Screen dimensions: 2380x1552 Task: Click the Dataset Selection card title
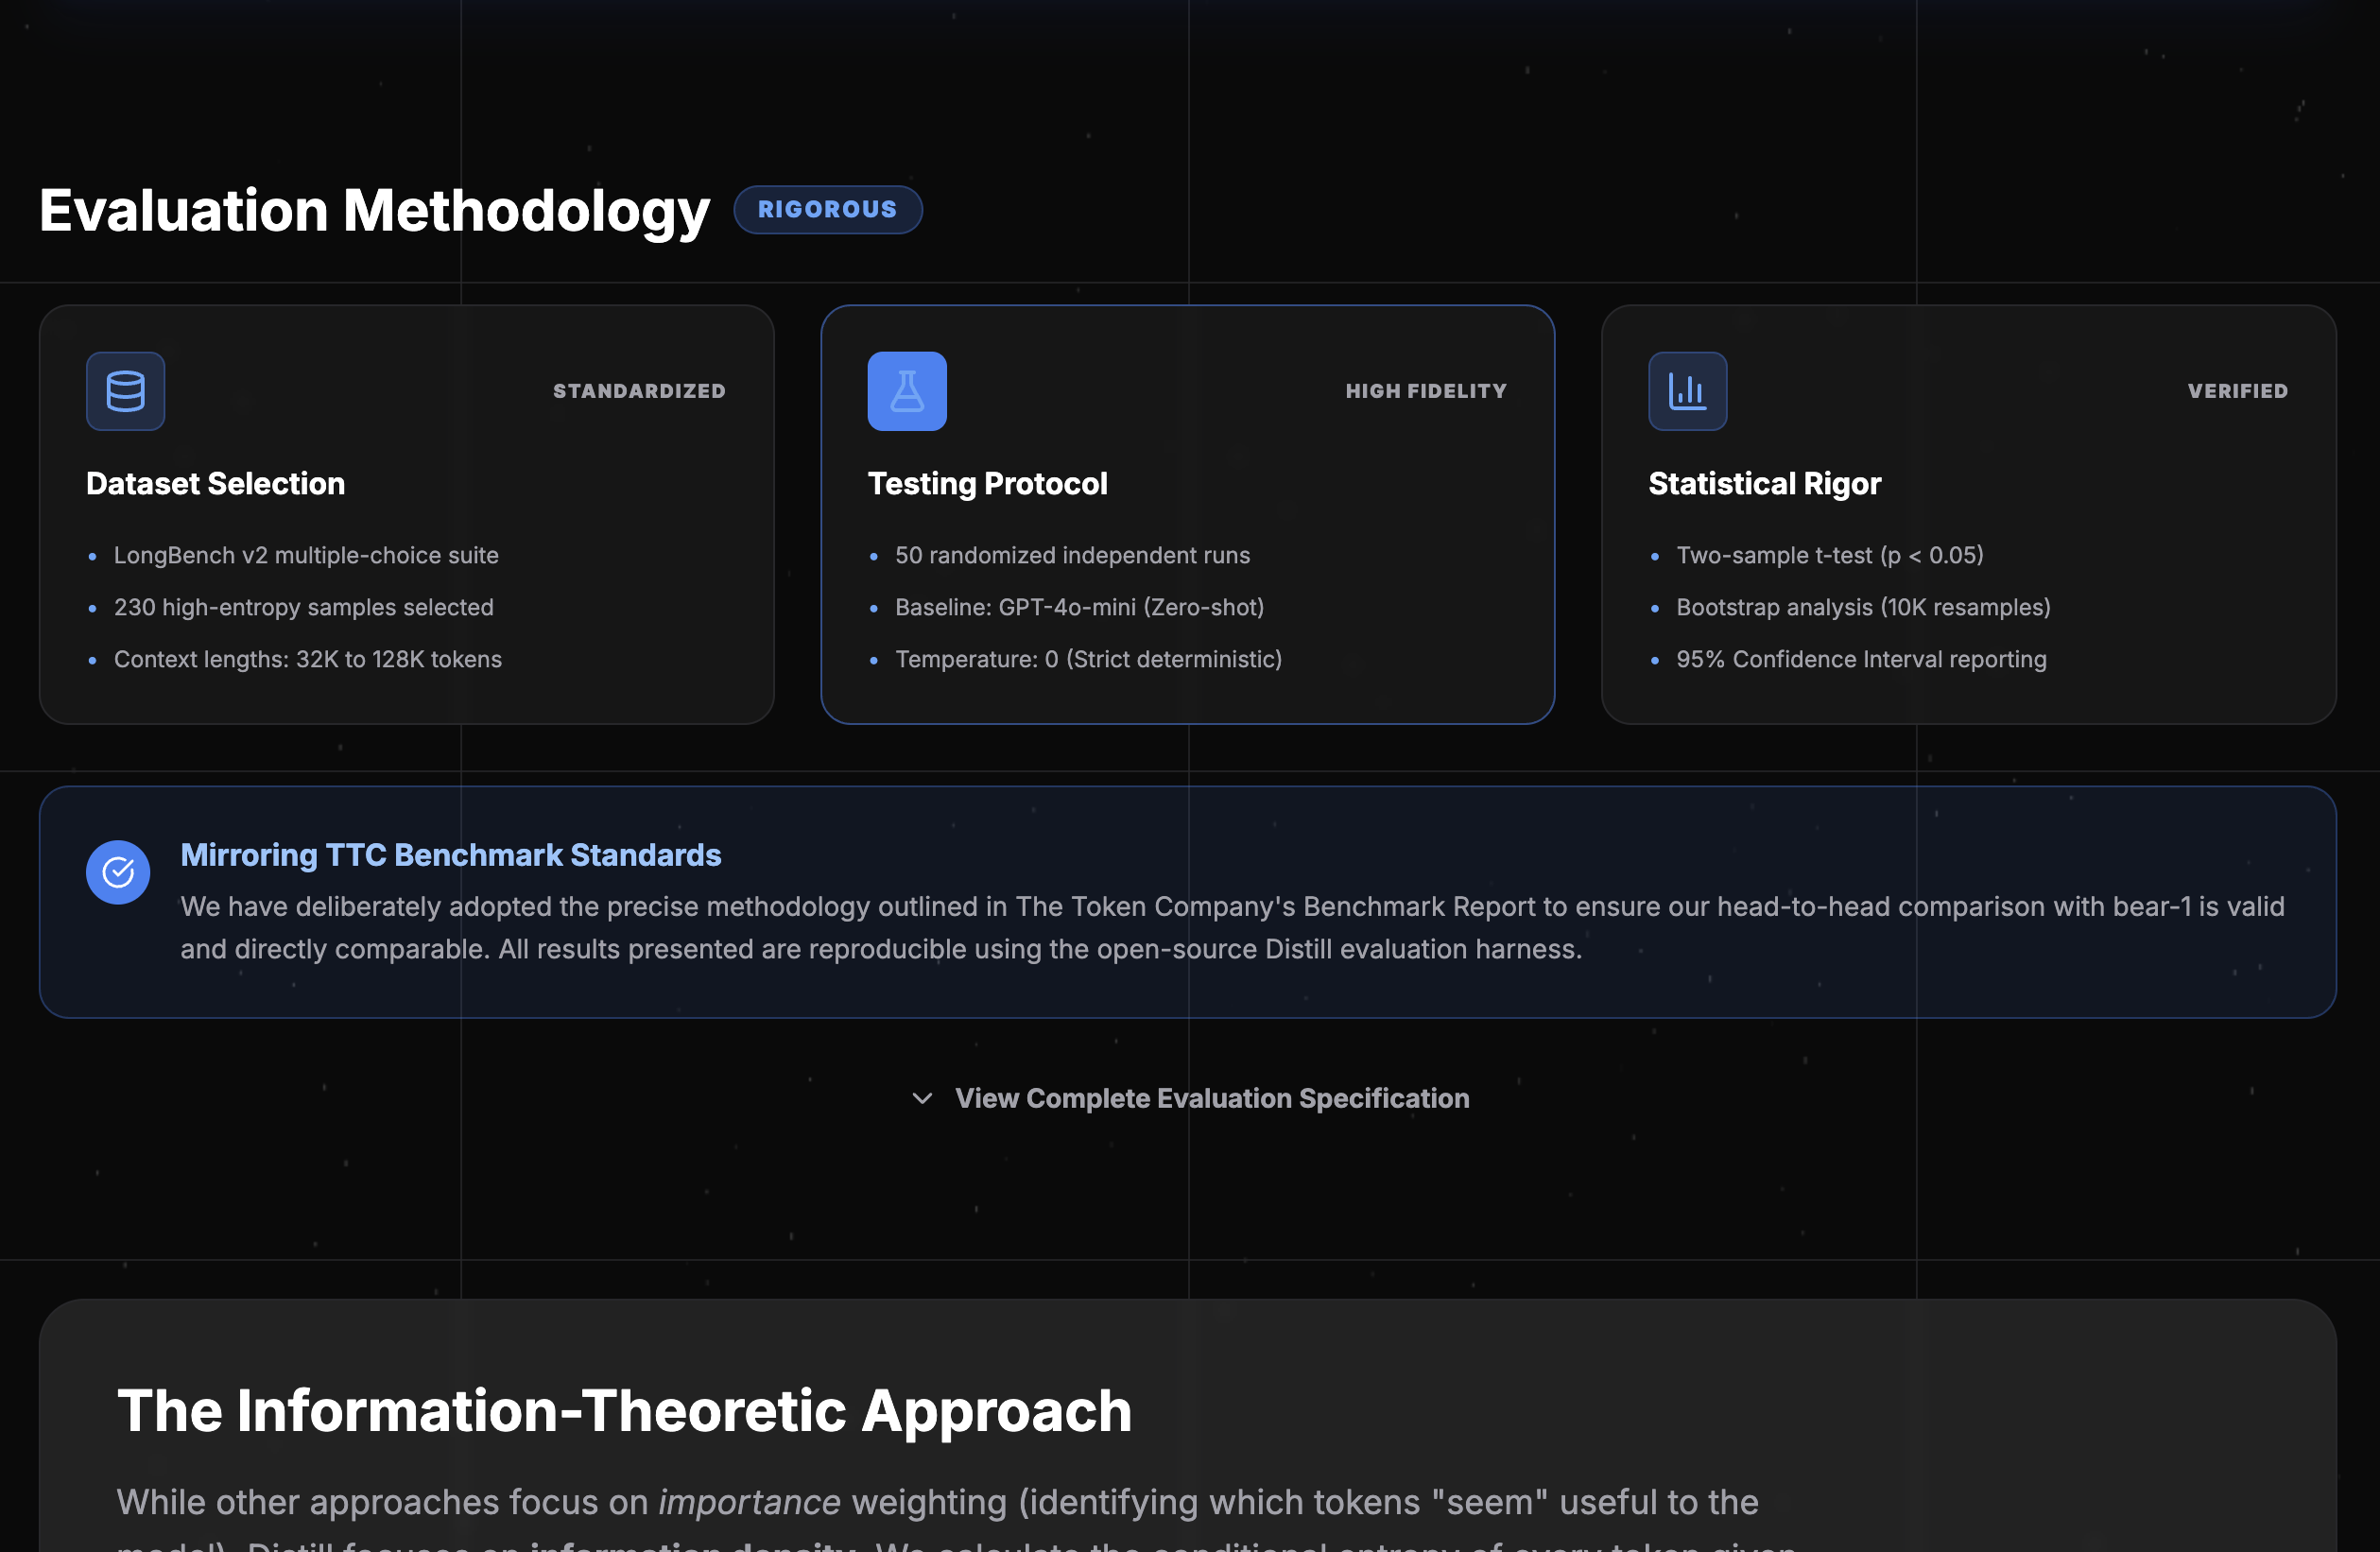point(215,484)
